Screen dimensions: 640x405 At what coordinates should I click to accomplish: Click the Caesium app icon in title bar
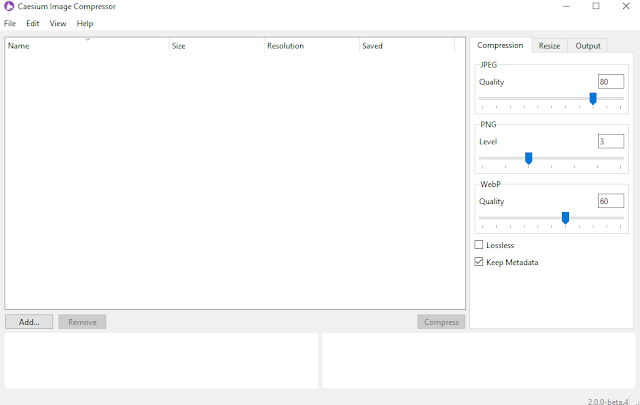tap(9, 6)
